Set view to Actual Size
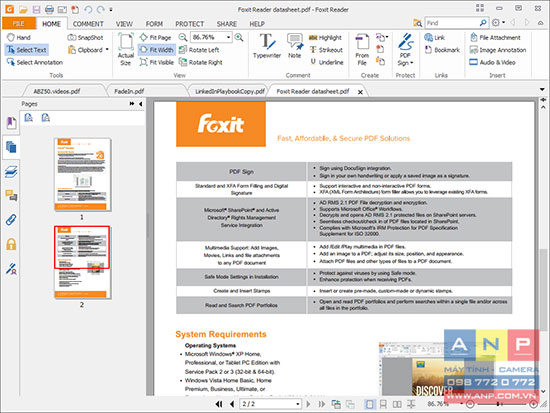This screenshot has height=413, width=550. tap(126, 49)
